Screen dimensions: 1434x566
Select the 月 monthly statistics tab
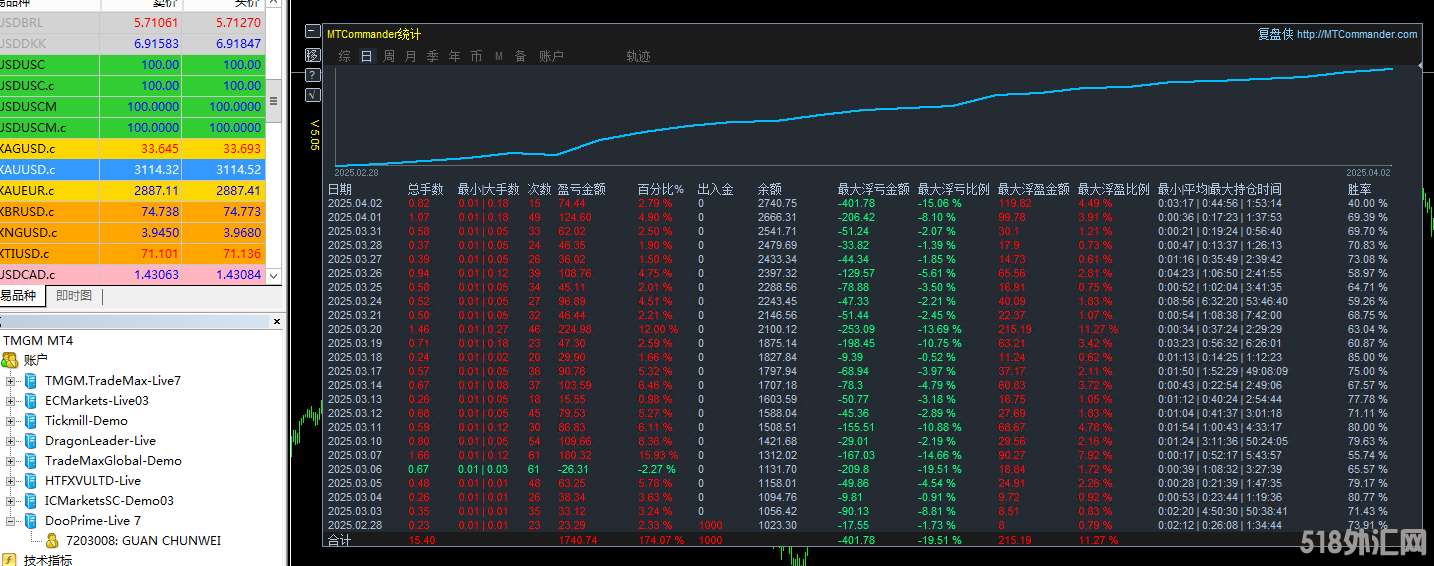pyautogui.click(x=411, y=57)
